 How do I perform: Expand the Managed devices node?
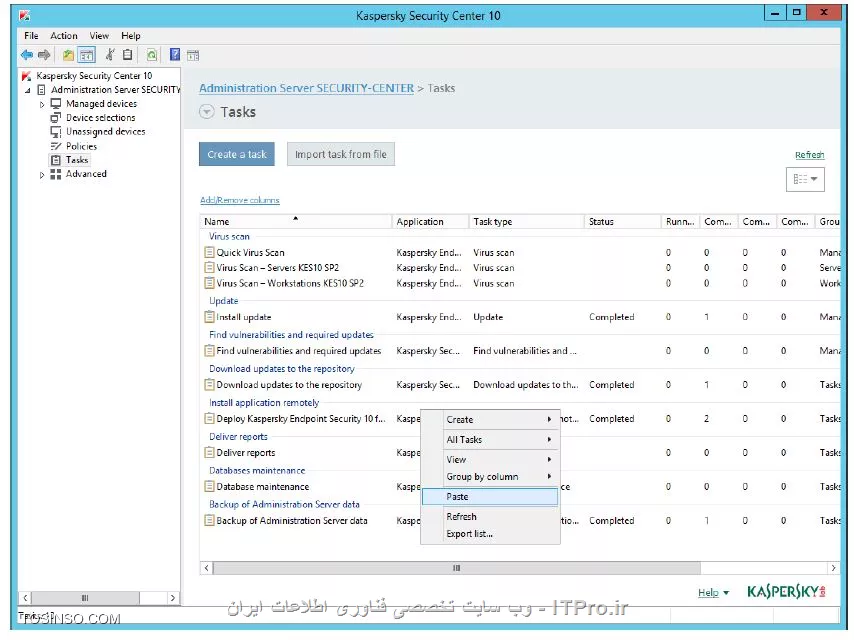42,104
